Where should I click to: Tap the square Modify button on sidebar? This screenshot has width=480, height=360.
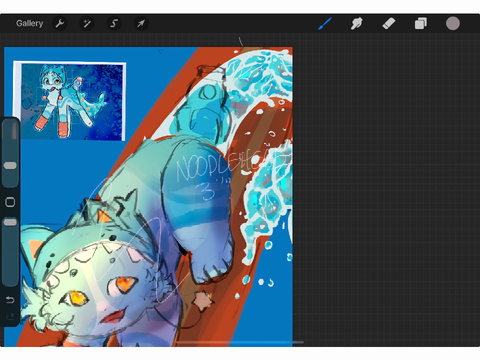click(x=10, y=202)
